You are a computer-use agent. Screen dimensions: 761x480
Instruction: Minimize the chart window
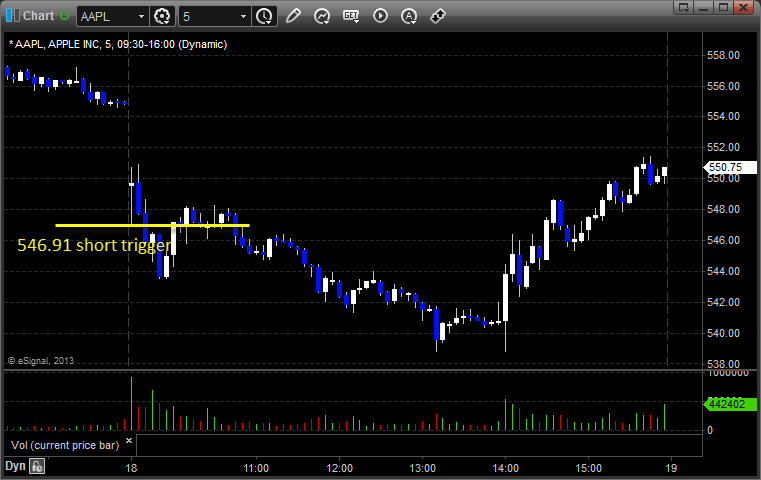704,7
